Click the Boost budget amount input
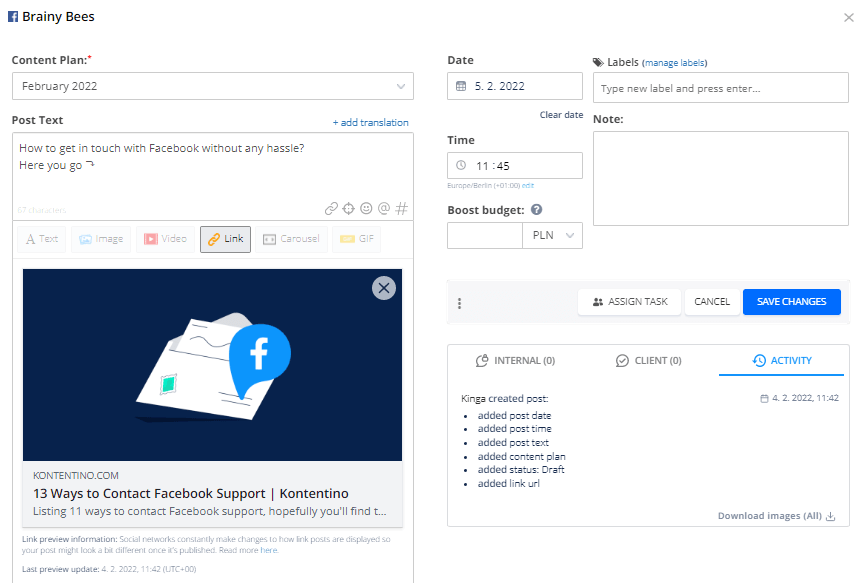 tap(485, 235)
